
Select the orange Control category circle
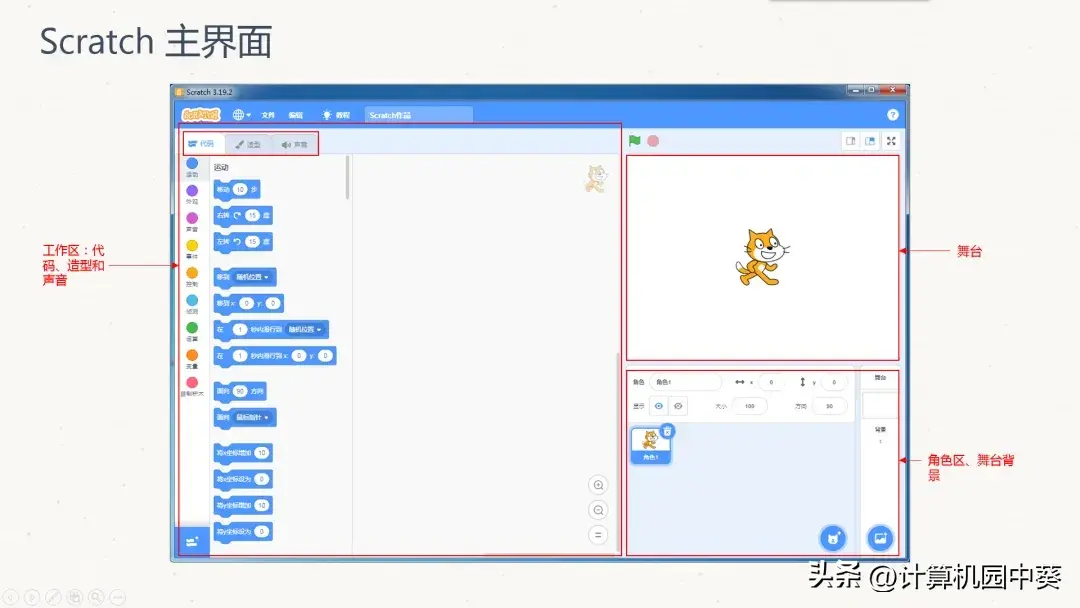192,273
